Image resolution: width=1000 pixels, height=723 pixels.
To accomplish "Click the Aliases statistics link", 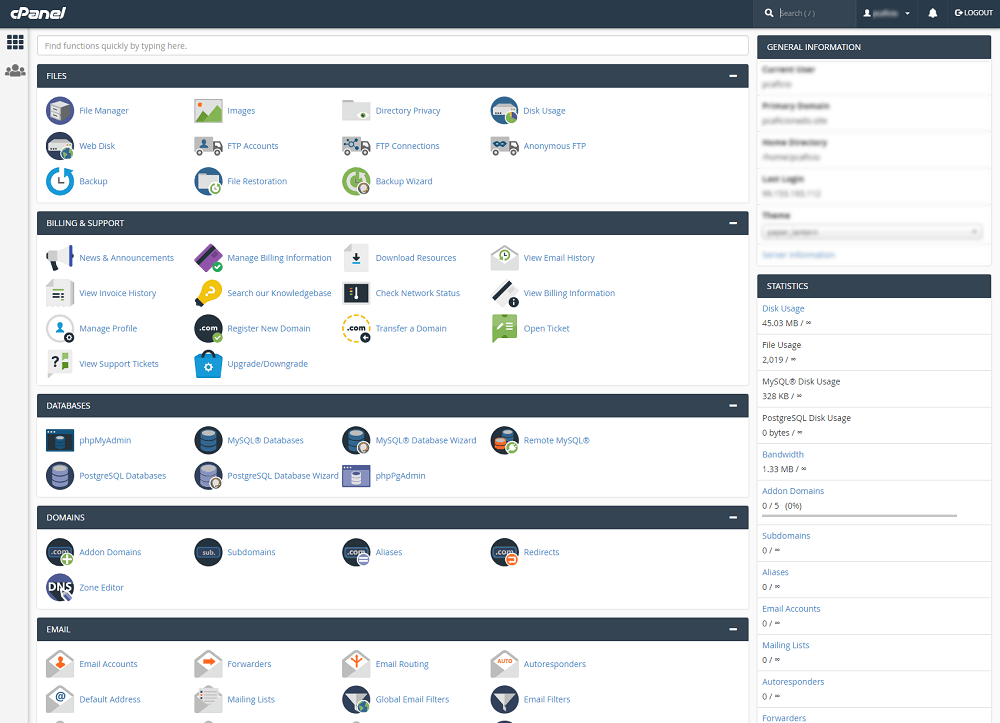I will [776, 572].
